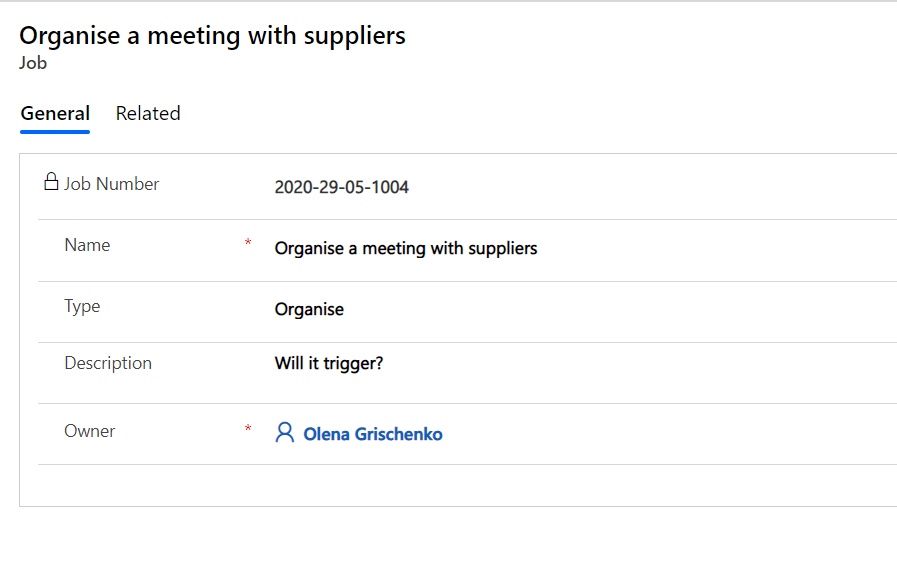Viewport: 897px width, 568px height.
Task: Click blank space right of the owner name
Action: 650,434
